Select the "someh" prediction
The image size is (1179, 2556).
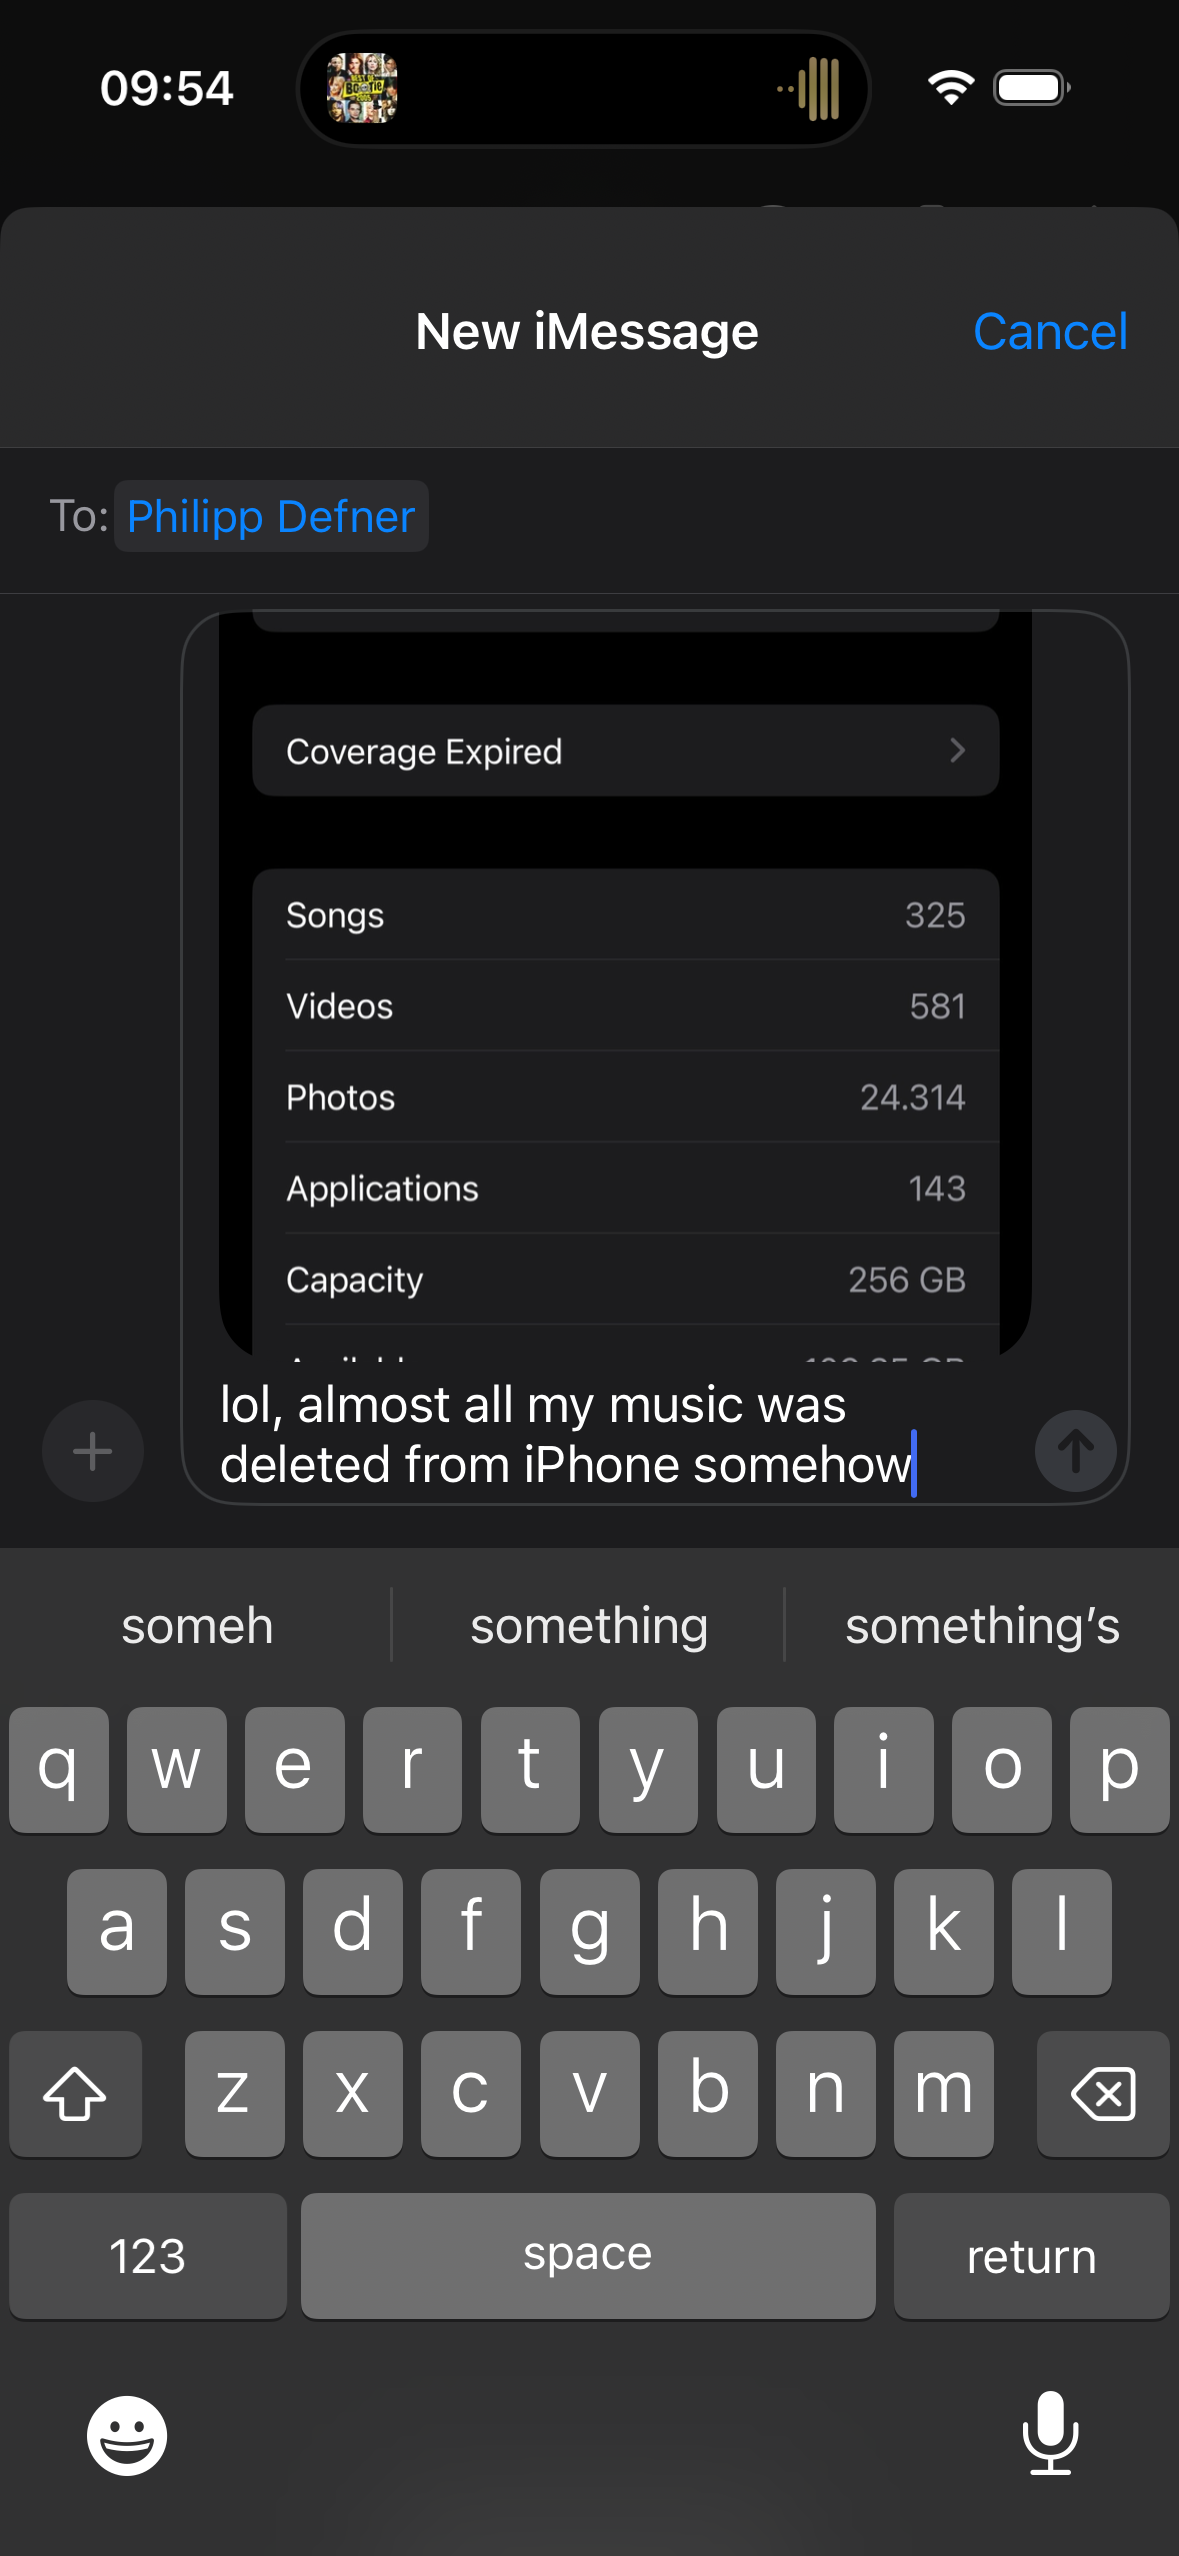[197, 1626]
